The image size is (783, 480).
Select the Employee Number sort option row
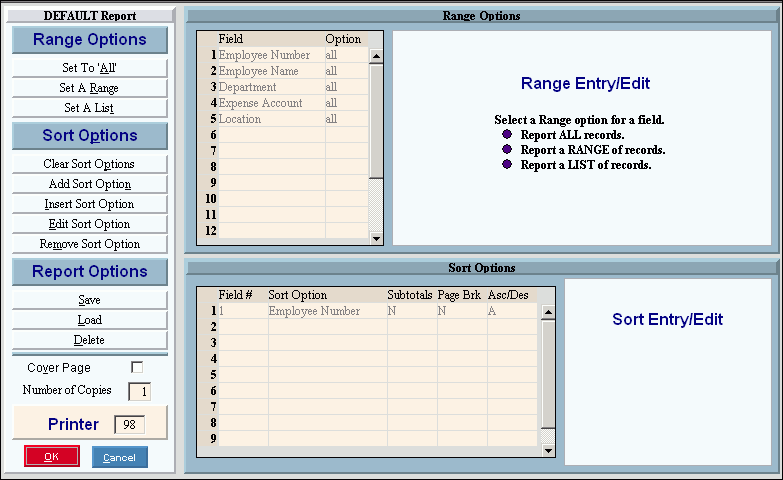(x=326, y=311)
